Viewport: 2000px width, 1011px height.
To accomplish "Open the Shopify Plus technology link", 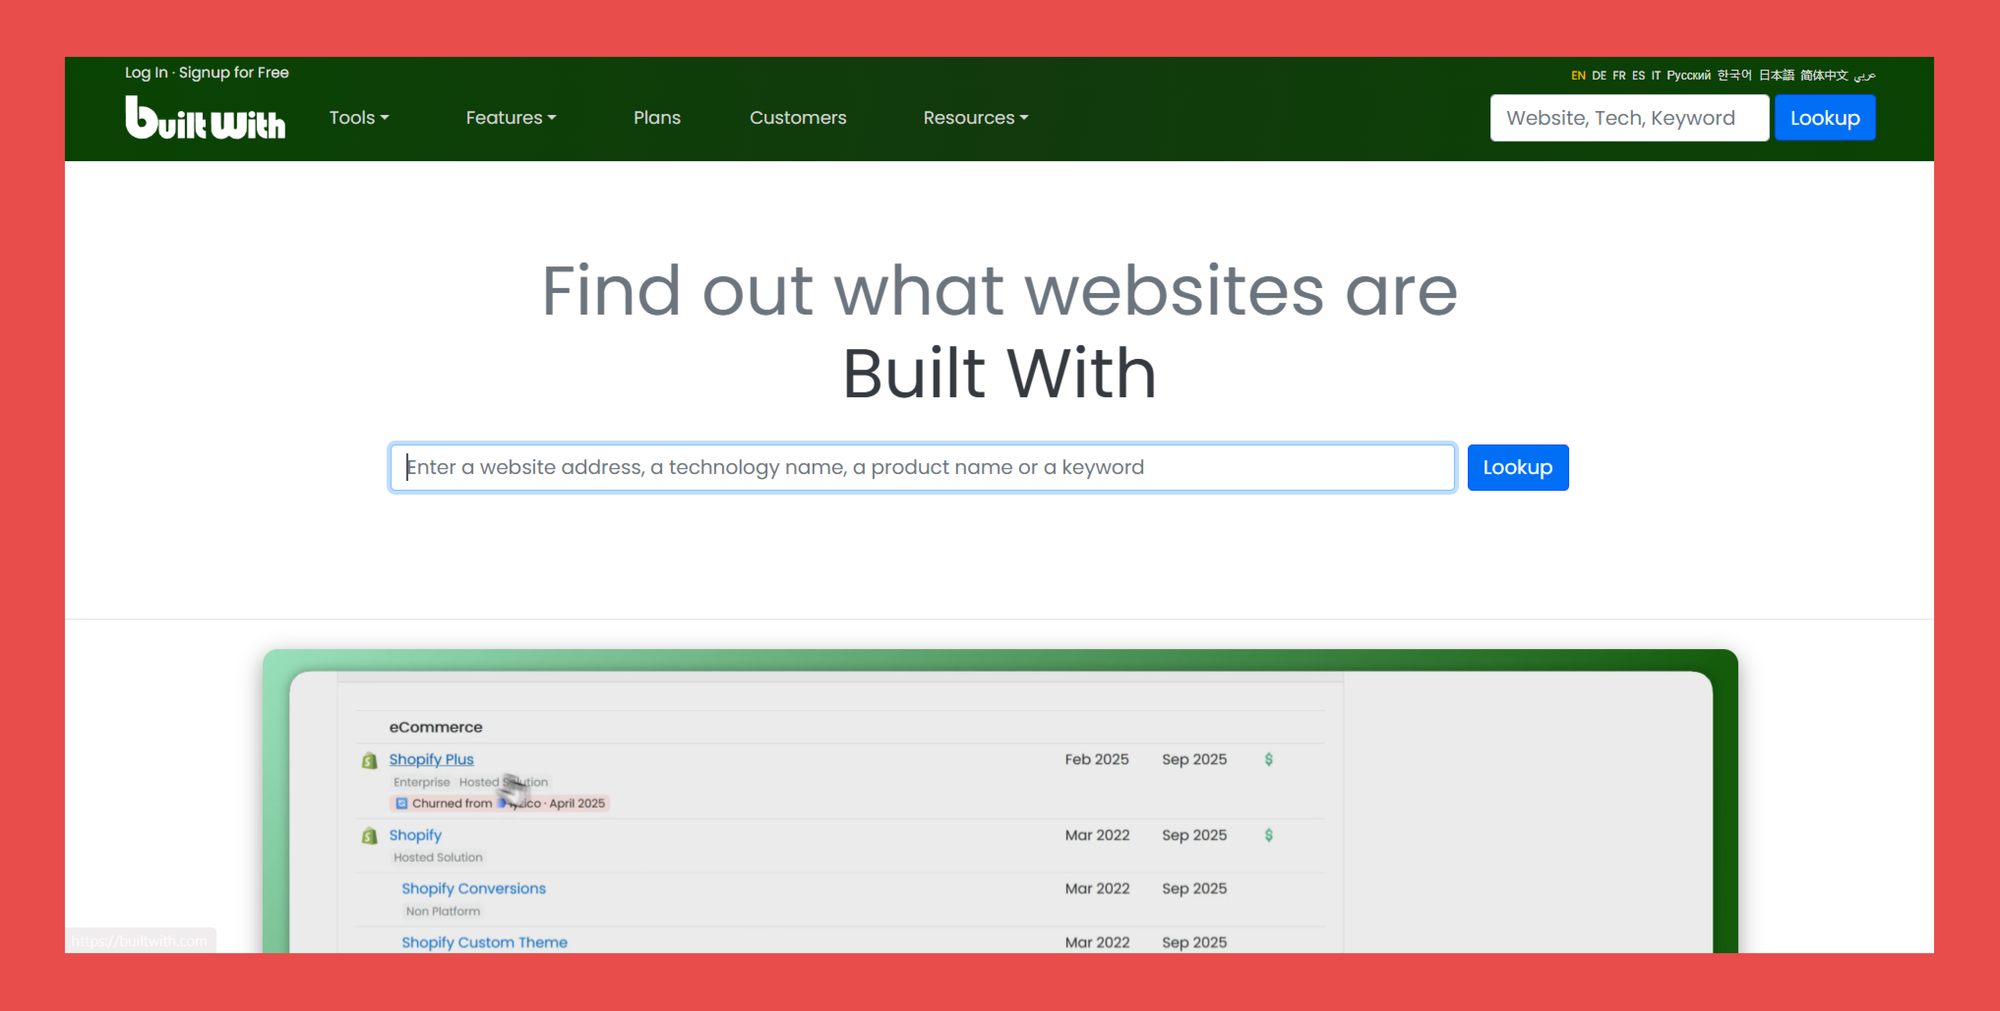I will (431, 759).
